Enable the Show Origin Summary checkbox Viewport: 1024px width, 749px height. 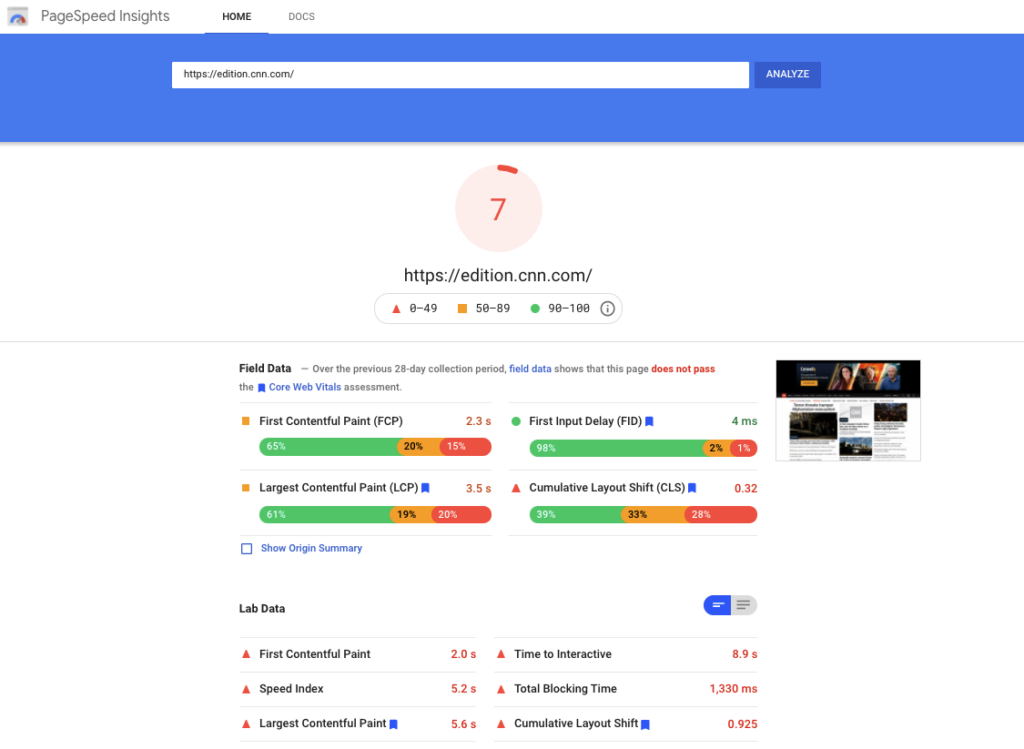click(x=246, y=549)
